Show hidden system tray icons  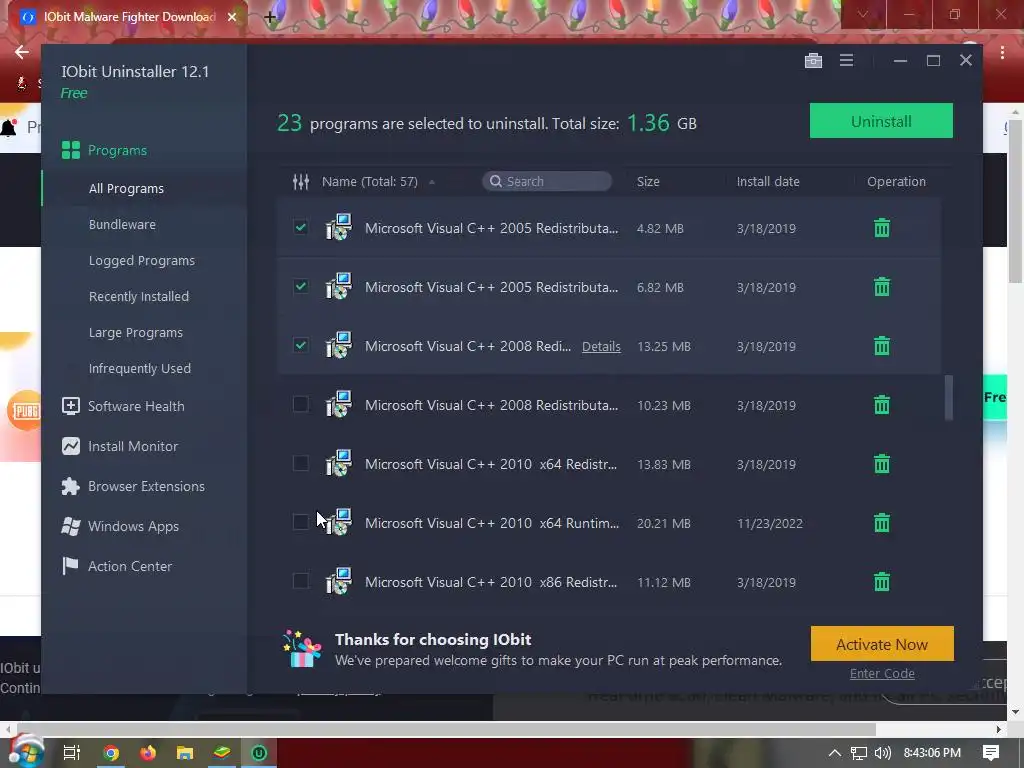[835, 753]
